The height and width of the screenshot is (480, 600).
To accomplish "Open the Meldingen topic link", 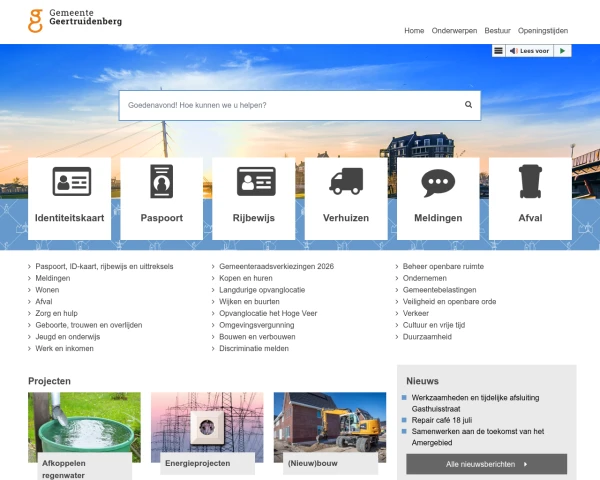I will click(x=53, y=278).
